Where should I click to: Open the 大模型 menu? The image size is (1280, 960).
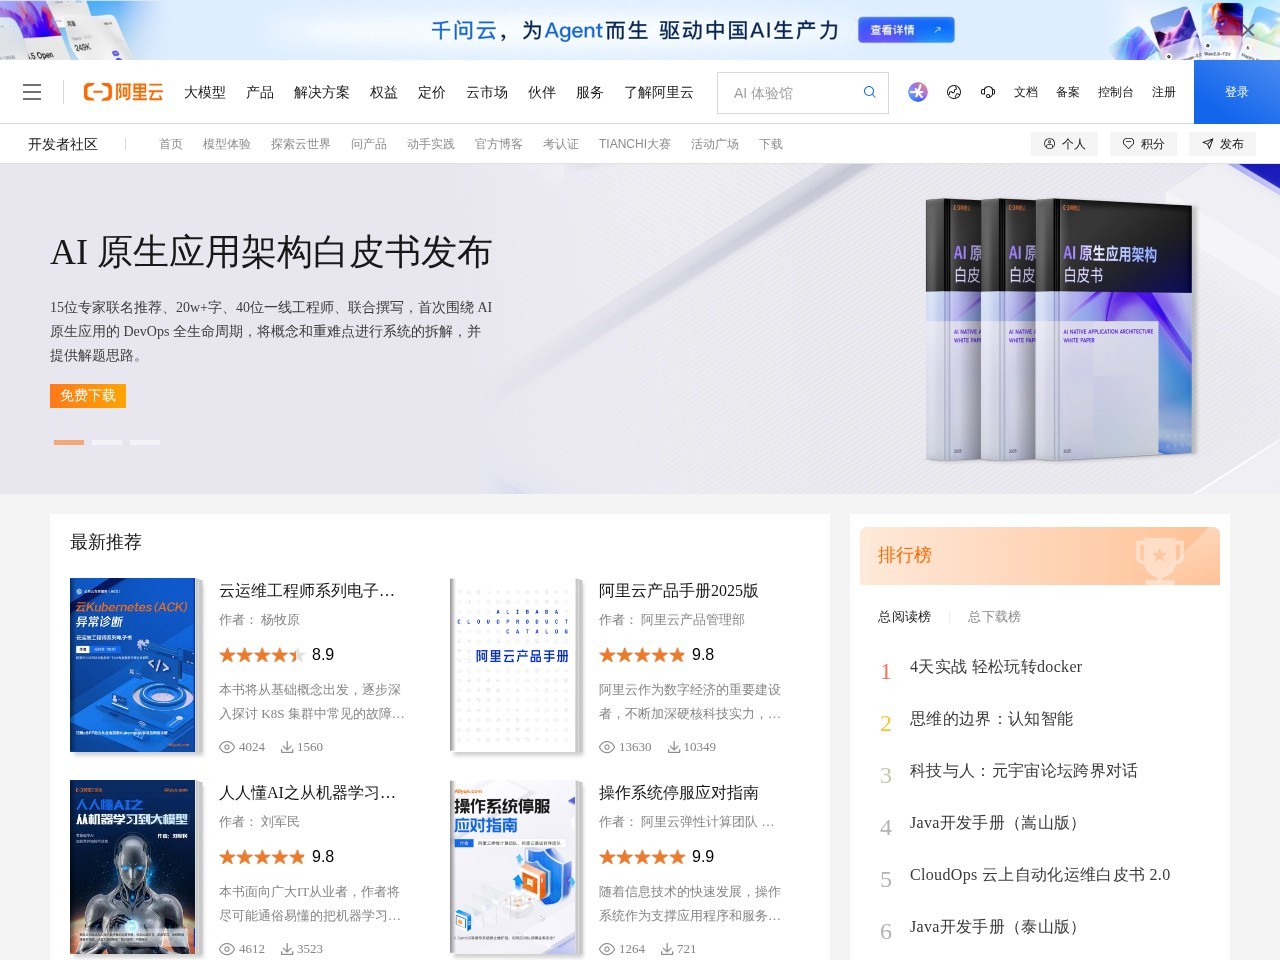tap(205, 92)
